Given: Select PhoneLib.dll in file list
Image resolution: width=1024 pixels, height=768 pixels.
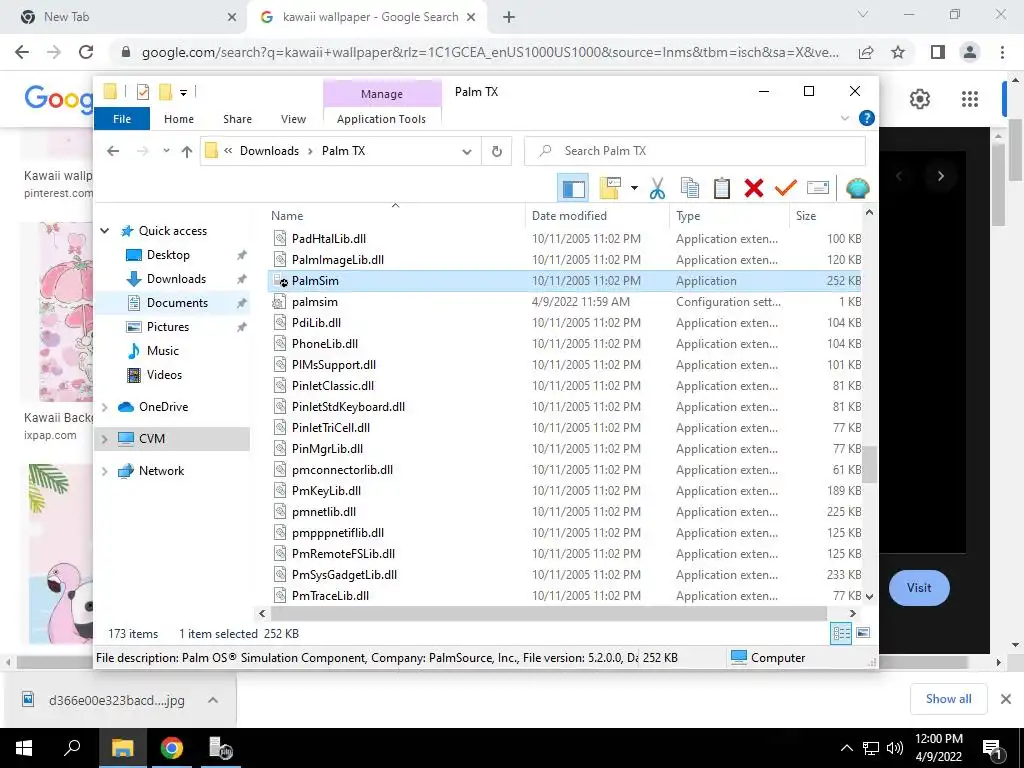Looking at the screenshot, I should [x=564, y=344].
